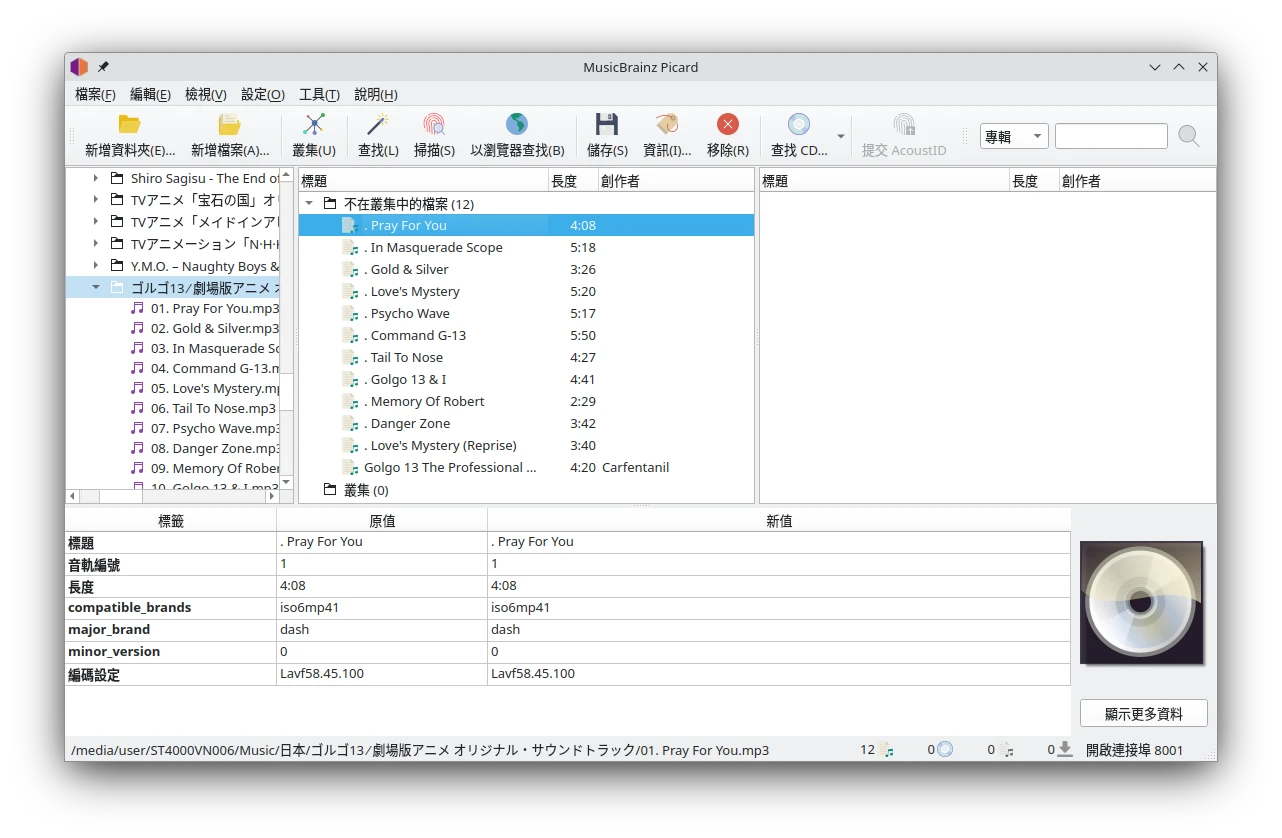The image size is (1282, 838).
Task: Click the Save floppy disk icon
Action: click(x=606, y=125)
